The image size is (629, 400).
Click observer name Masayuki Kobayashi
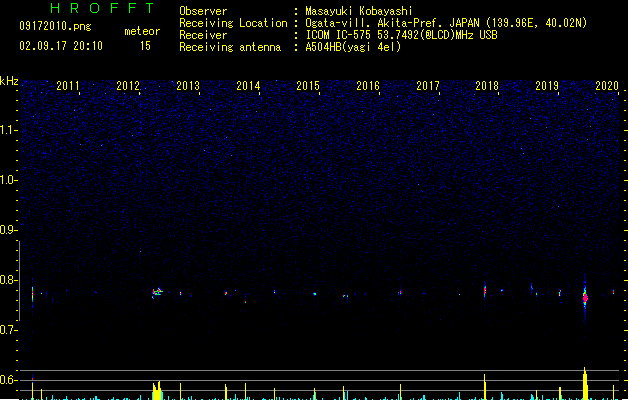pyautogui.click(x=359, y=11)
